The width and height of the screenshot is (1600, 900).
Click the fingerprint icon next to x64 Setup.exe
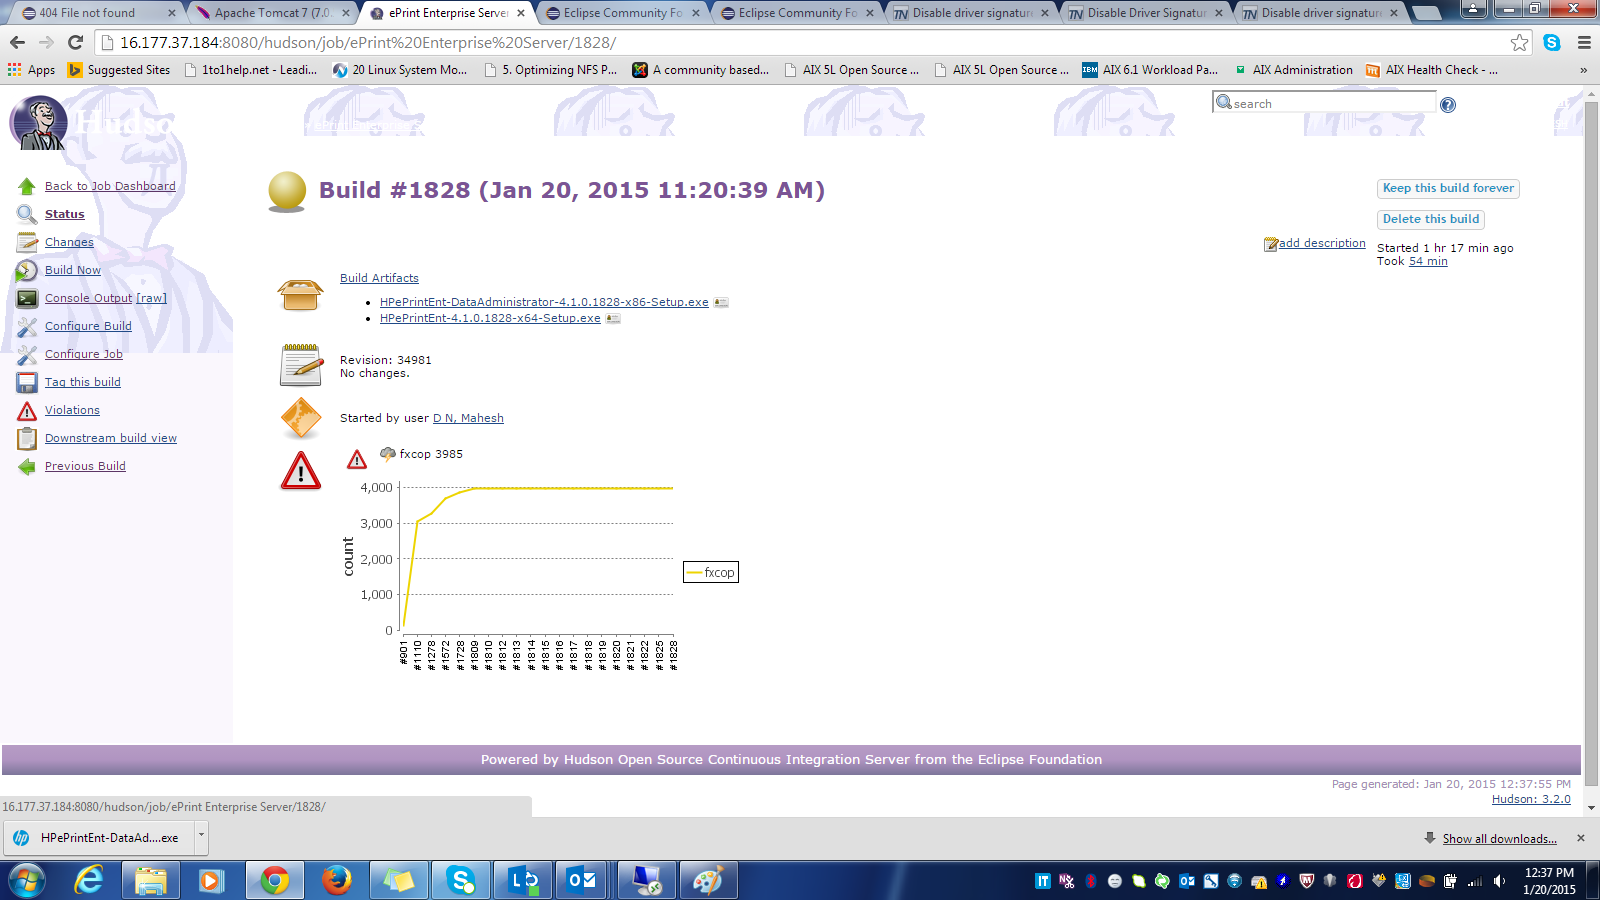pos(613,318)
